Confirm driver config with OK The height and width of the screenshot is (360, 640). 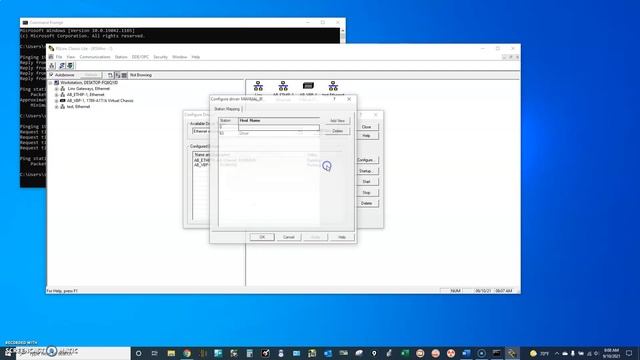(x=262, y=237)
